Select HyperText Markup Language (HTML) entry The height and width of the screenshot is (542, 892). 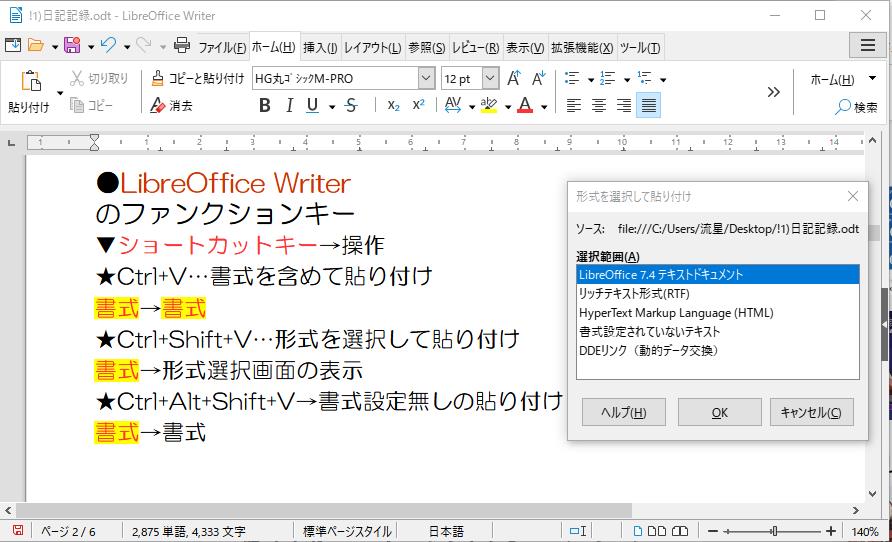tap(717, 313)
